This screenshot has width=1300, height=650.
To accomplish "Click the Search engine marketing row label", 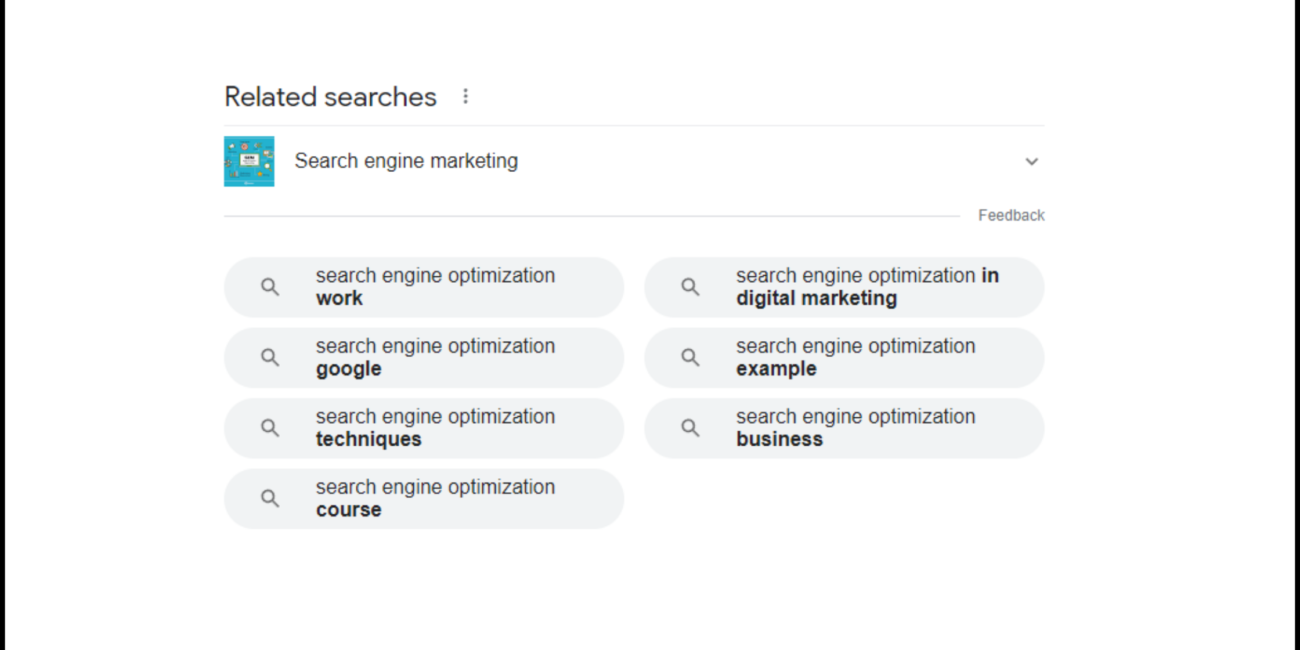I will [406, 161].
